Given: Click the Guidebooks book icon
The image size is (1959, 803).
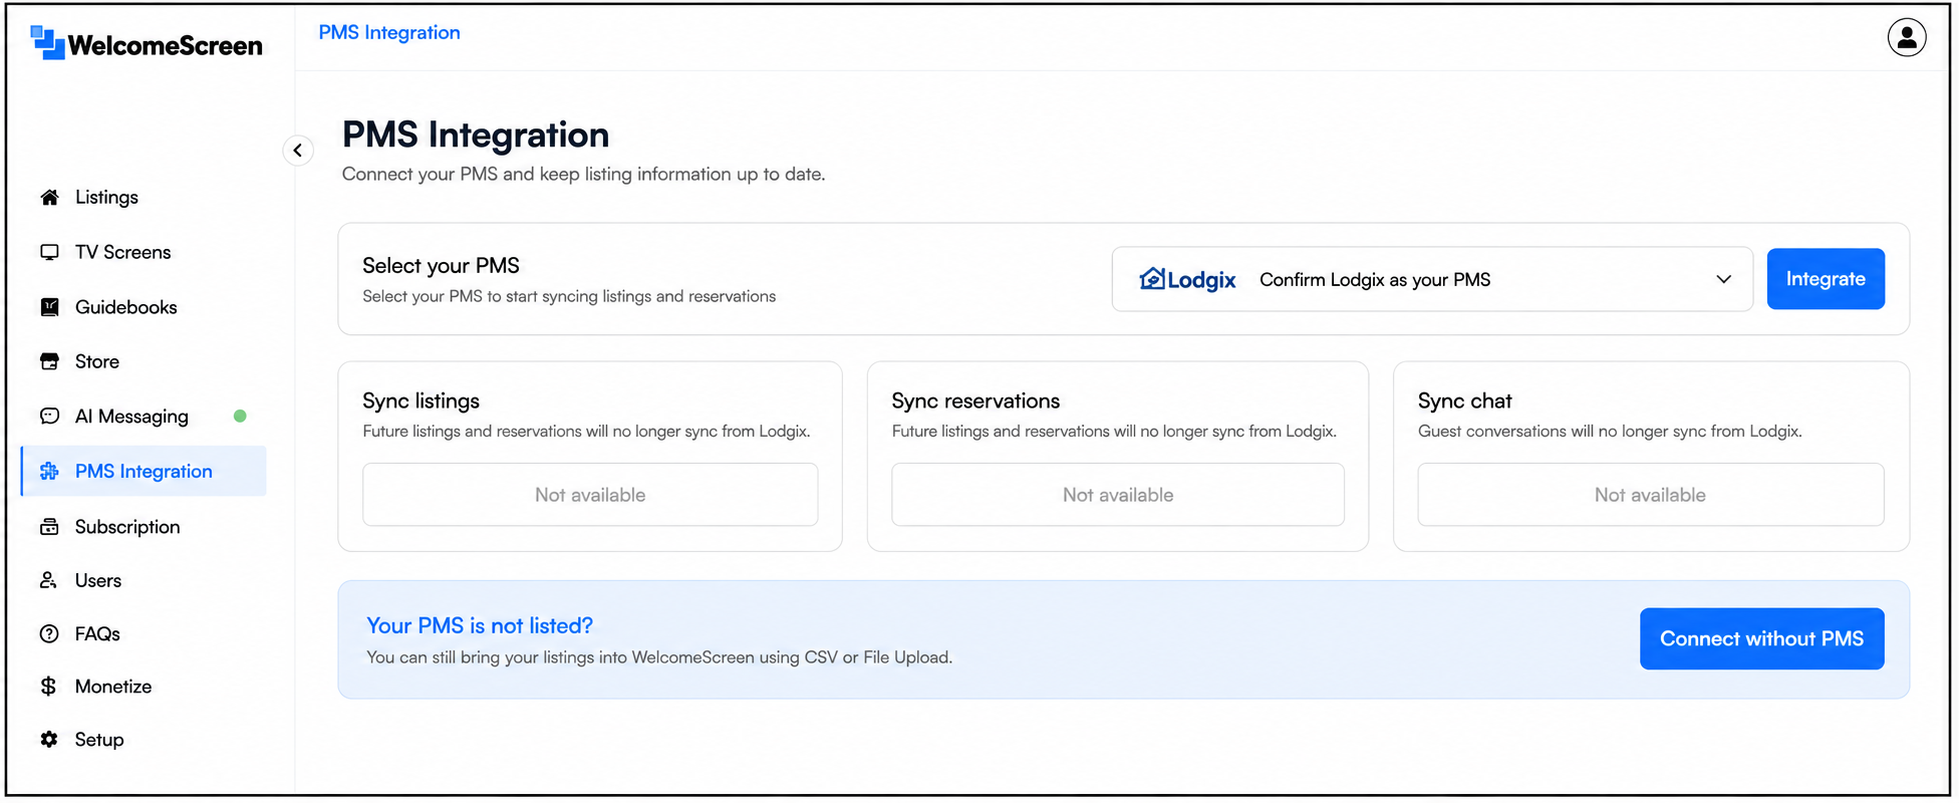Looking at the screenshot, I should pyautogui.click(x=49, y=307).
